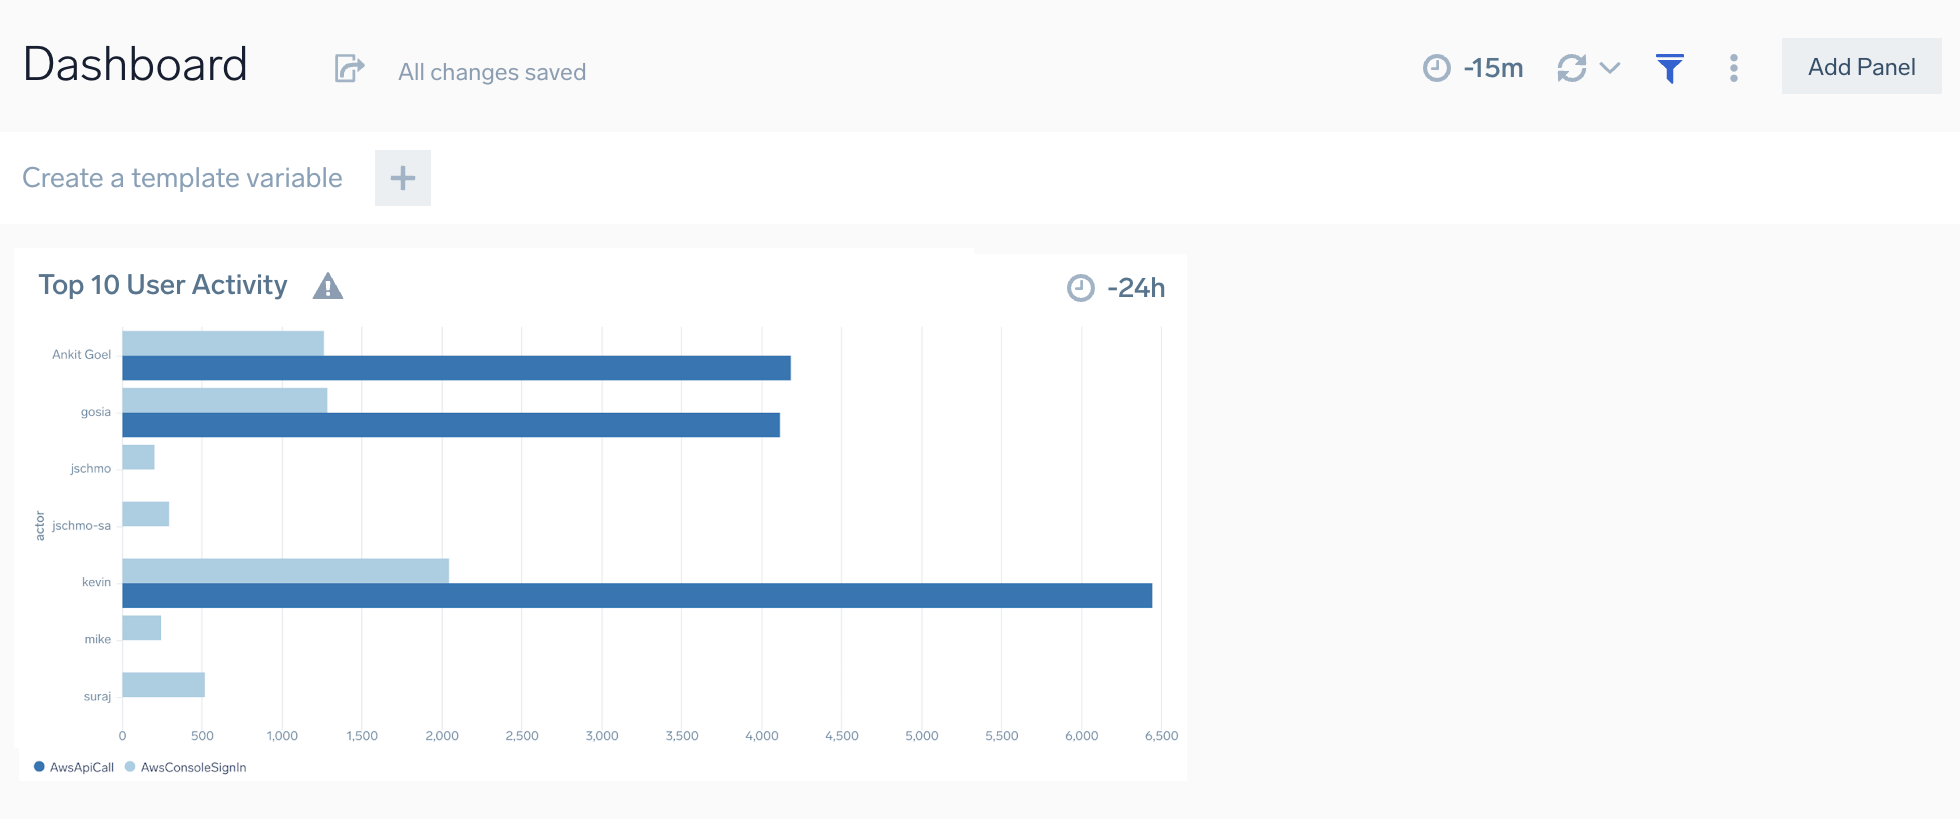Viewport: 1960px width, 819px height.
Task: Open the -24h panel time range selector
Action: click(1136, 288)
